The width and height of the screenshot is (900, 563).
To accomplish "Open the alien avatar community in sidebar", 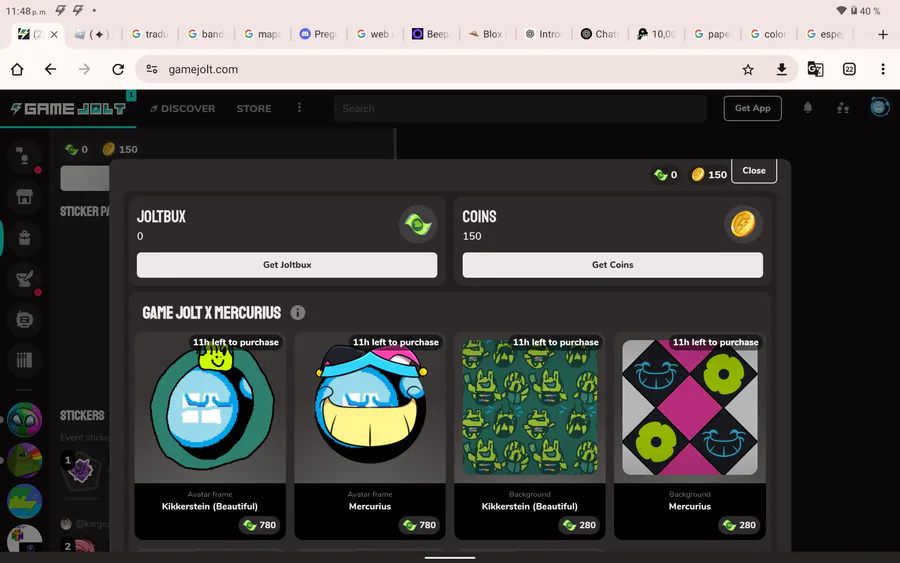I will [x=24, y=420].
